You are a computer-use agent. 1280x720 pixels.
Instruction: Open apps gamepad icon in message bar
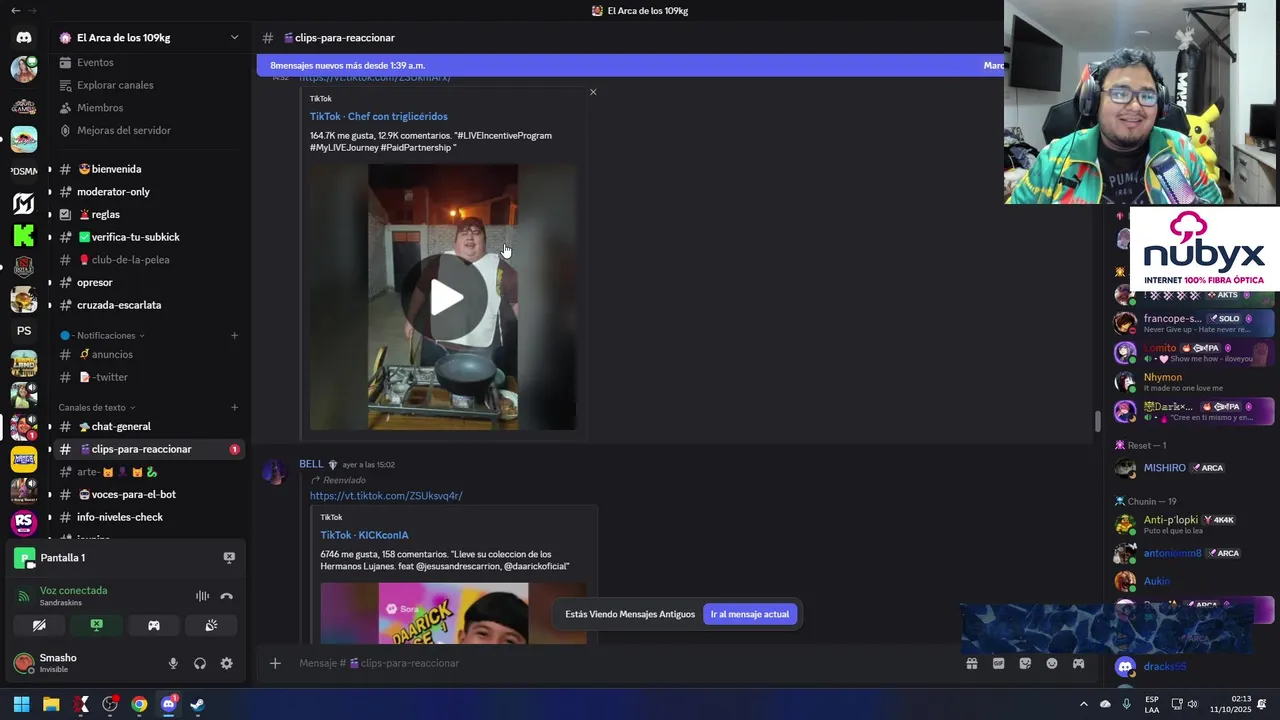click(1079, 663)
